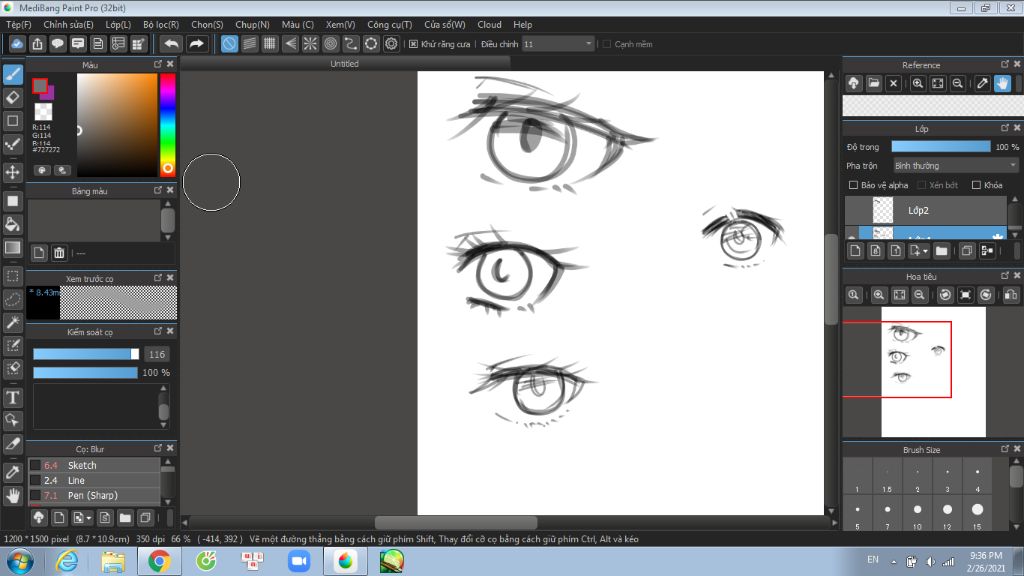Open Zoom from the taskbar
This screenshot has height=576, width=1024.
coord(298,562)
